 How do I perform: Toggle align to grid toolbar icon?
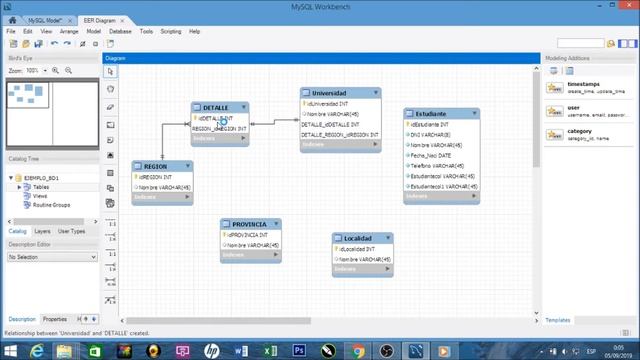[x=96, y=44]
